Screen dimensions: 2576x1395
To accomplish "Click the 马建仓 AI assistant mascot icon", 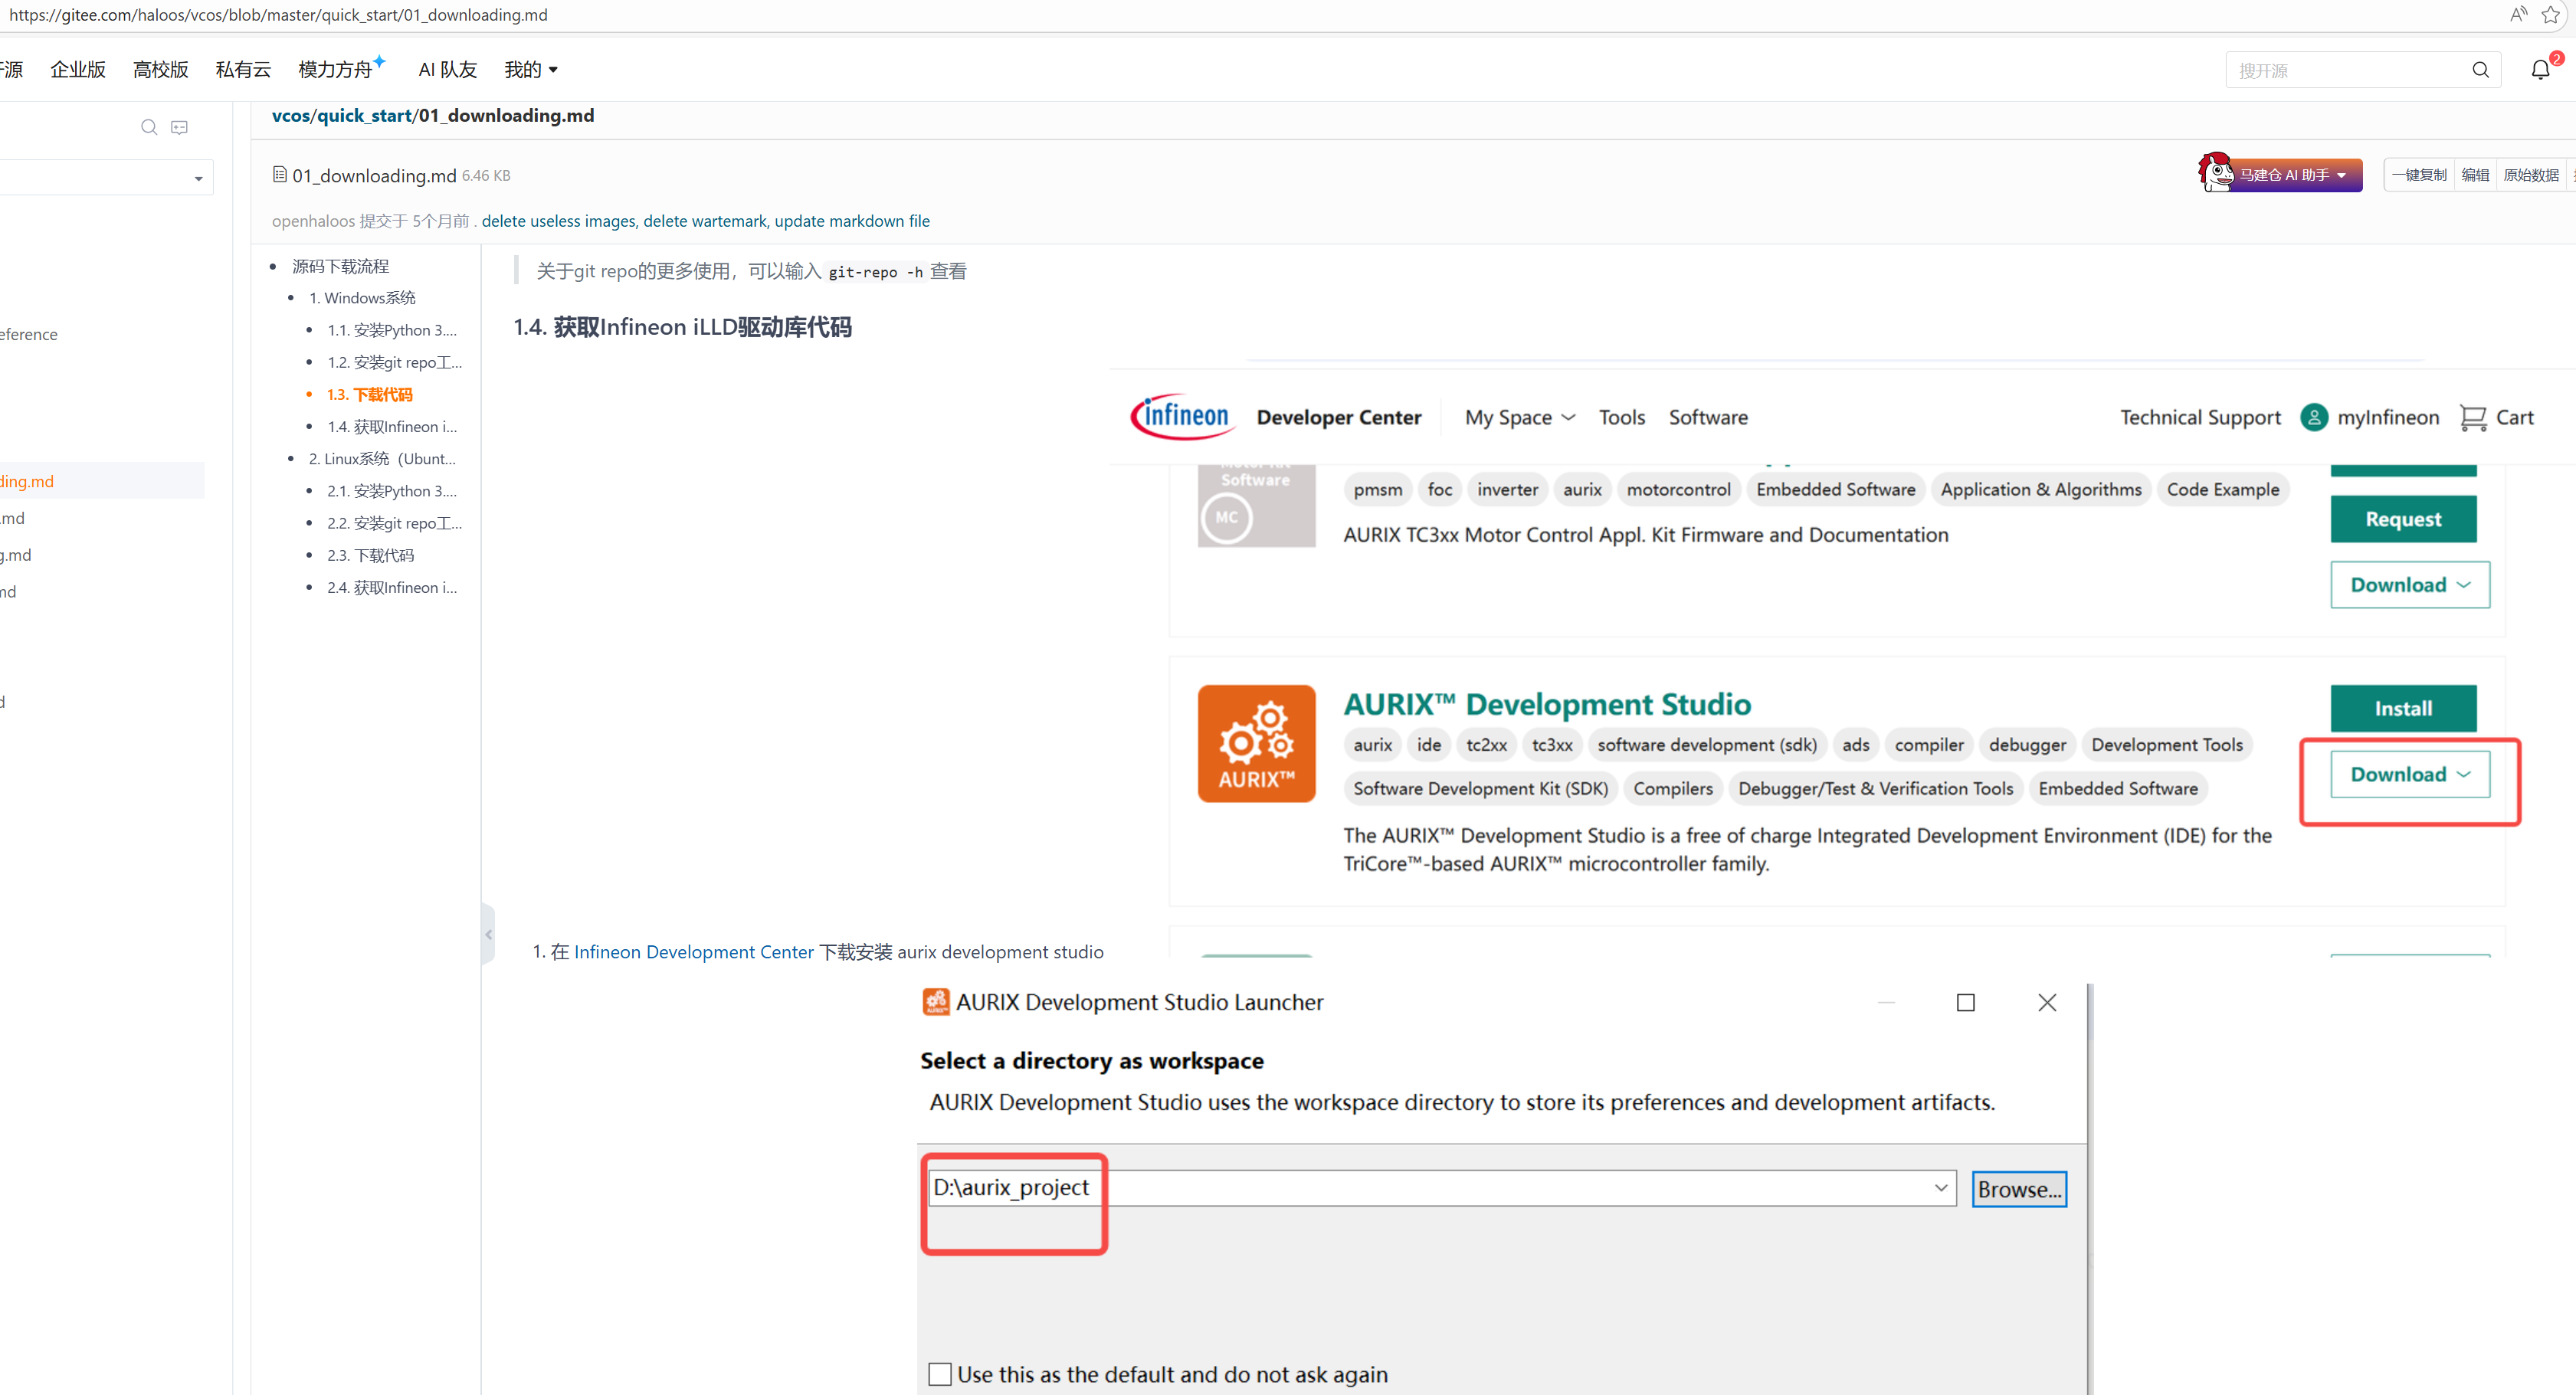I will click(x=2215, y=172).
